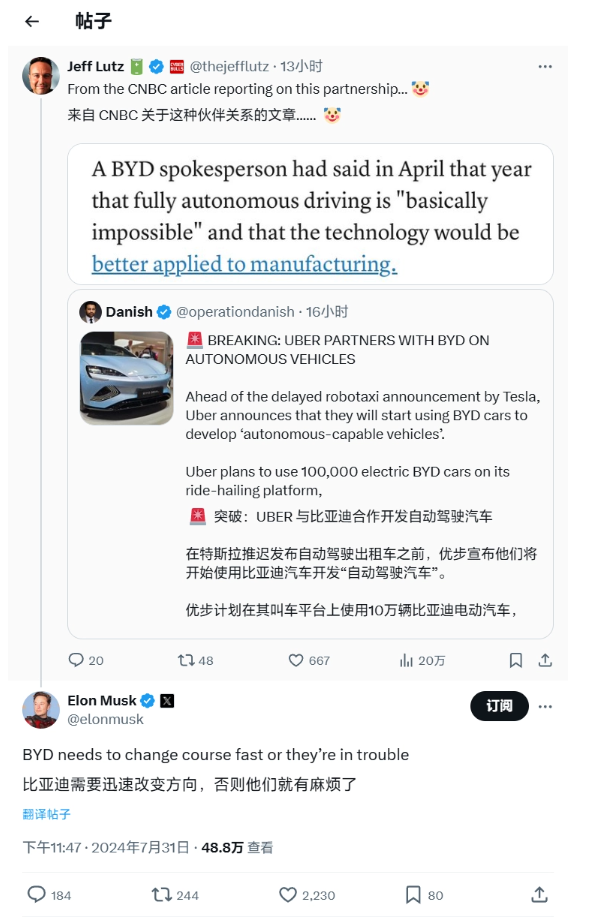Image resolution: width=598 pixels, height=919 pixels.
Task: Share Jeff Lutz's post via the share icon
Action: coord(545,660)
